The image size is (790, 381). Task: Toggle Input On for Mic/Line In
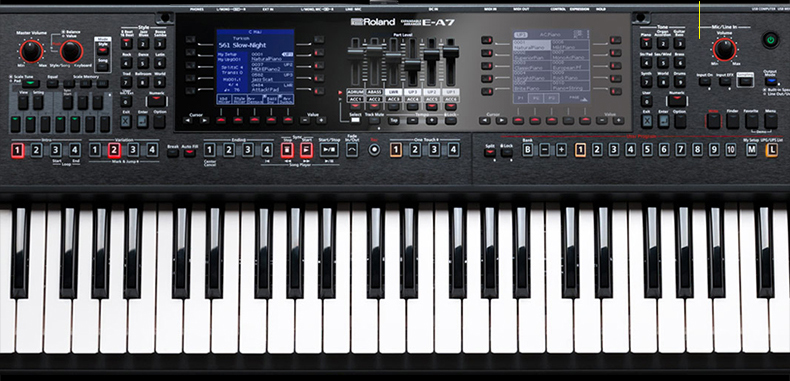705,82
